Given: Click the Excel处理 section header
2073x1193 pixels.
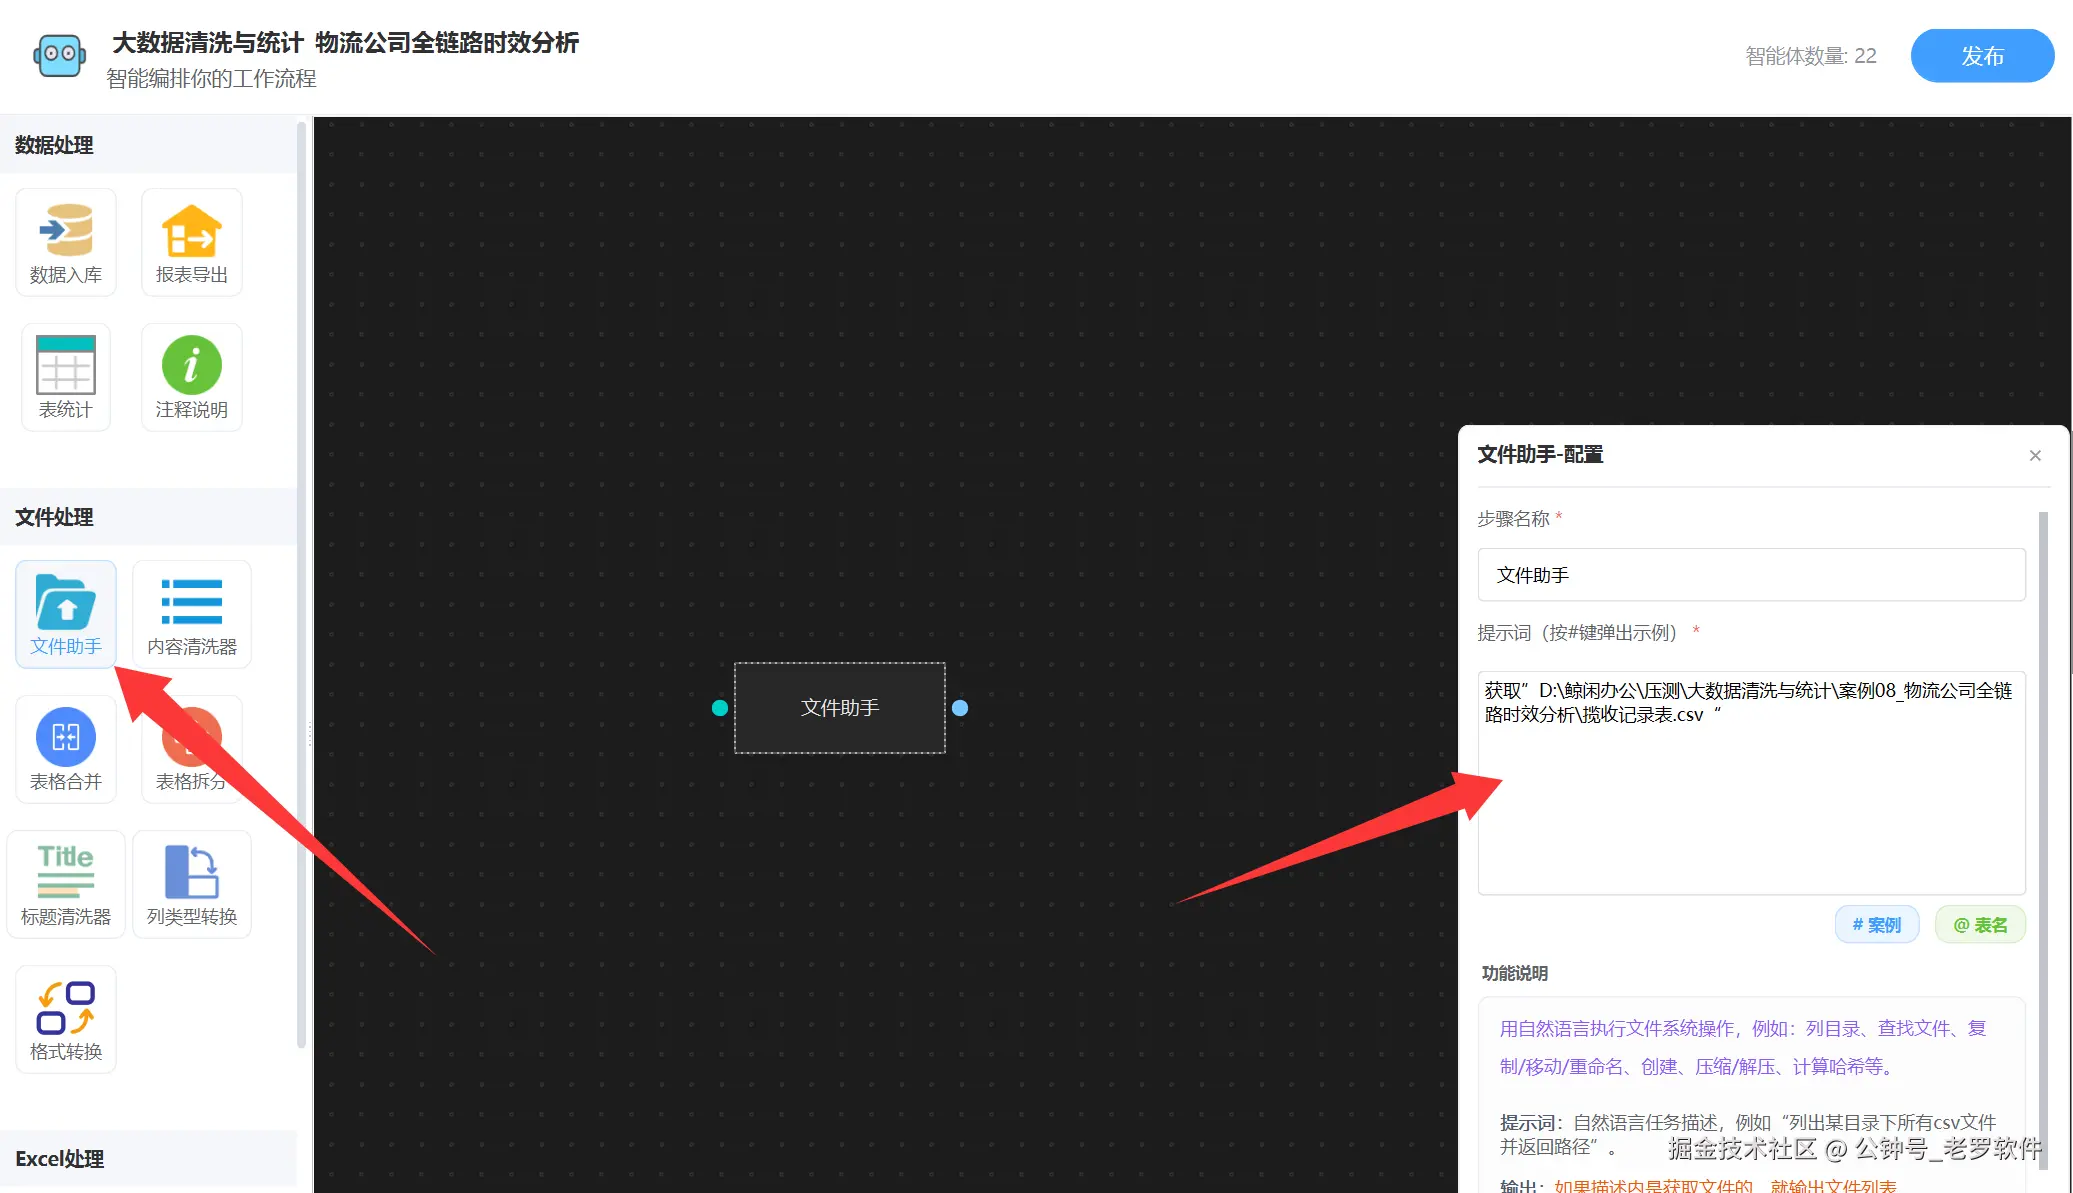Looking at the screenshot, I should tap(148, 1159).
